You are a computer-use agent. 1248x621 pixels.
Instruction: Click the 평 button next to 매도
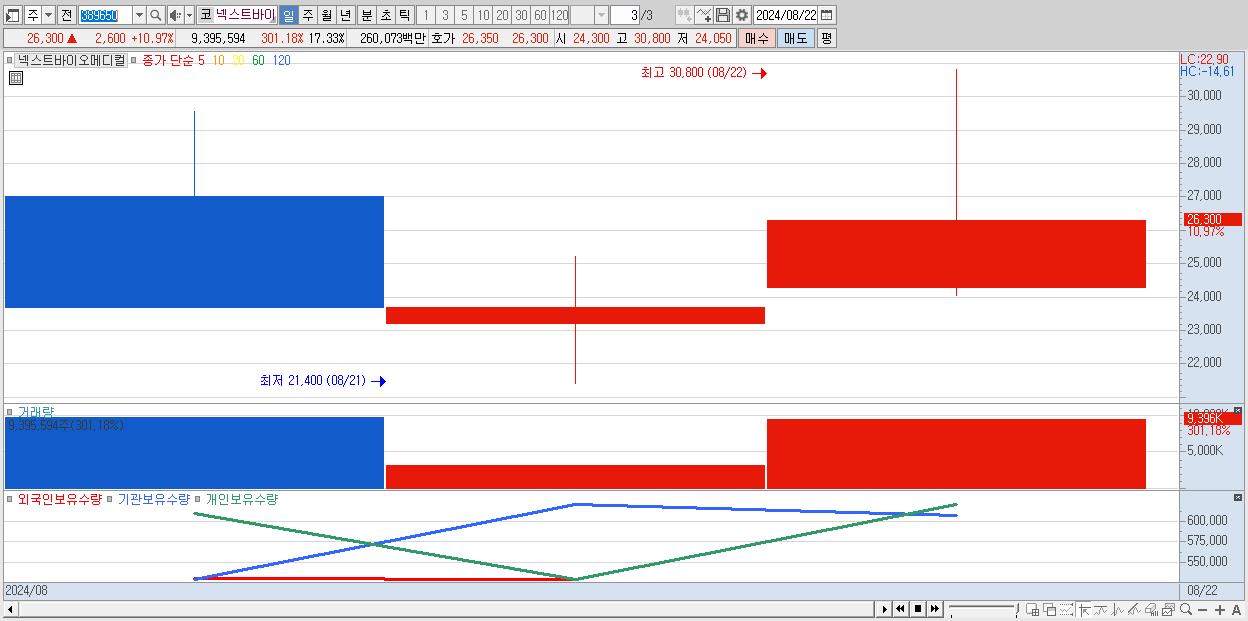826,38
